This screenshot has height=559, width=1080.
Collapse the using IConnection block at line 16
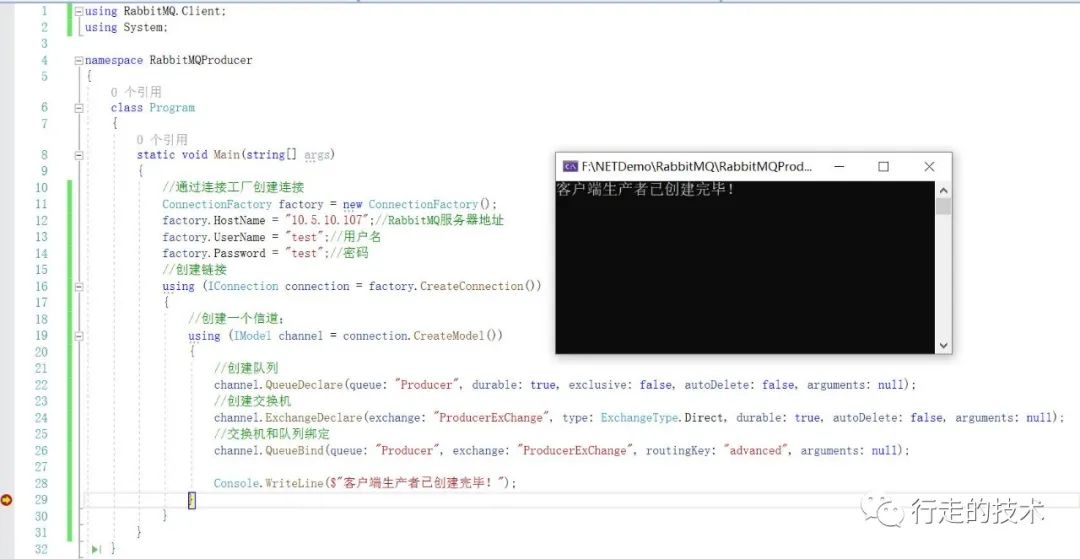tap(79, 286)
